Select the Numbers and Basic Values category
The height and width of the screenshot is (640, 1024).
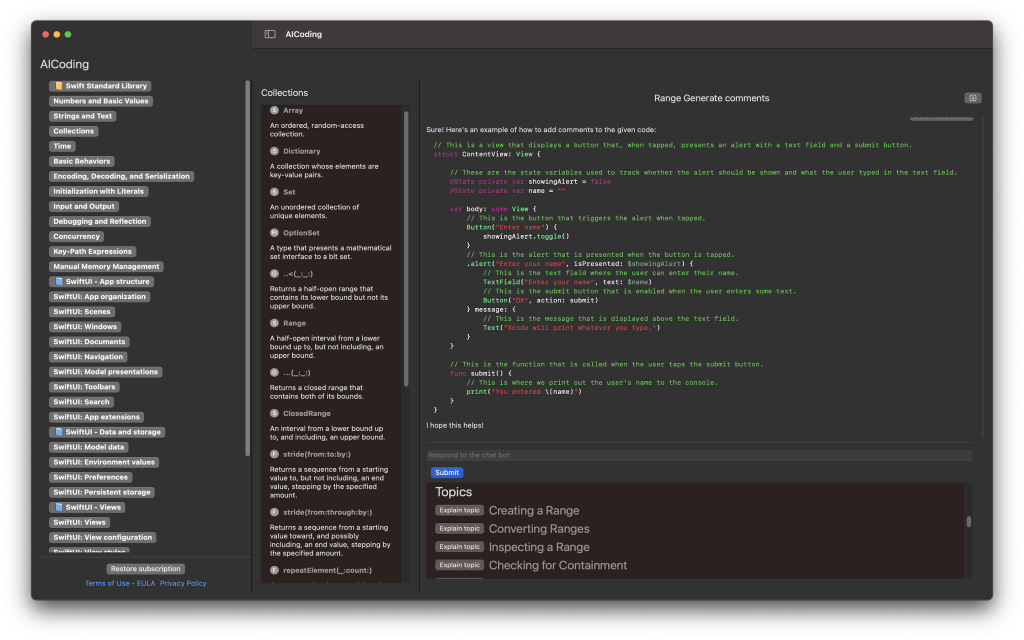[101, 101]
